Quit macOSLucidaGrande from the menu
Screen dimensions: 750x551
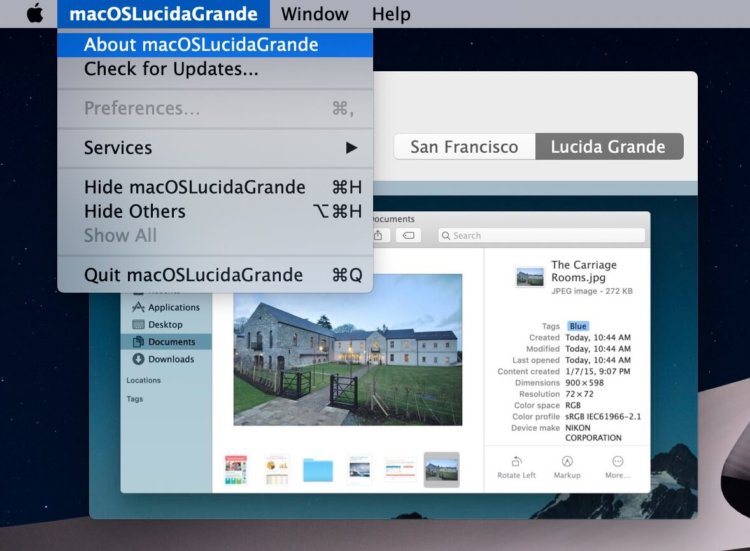[215, 275]
